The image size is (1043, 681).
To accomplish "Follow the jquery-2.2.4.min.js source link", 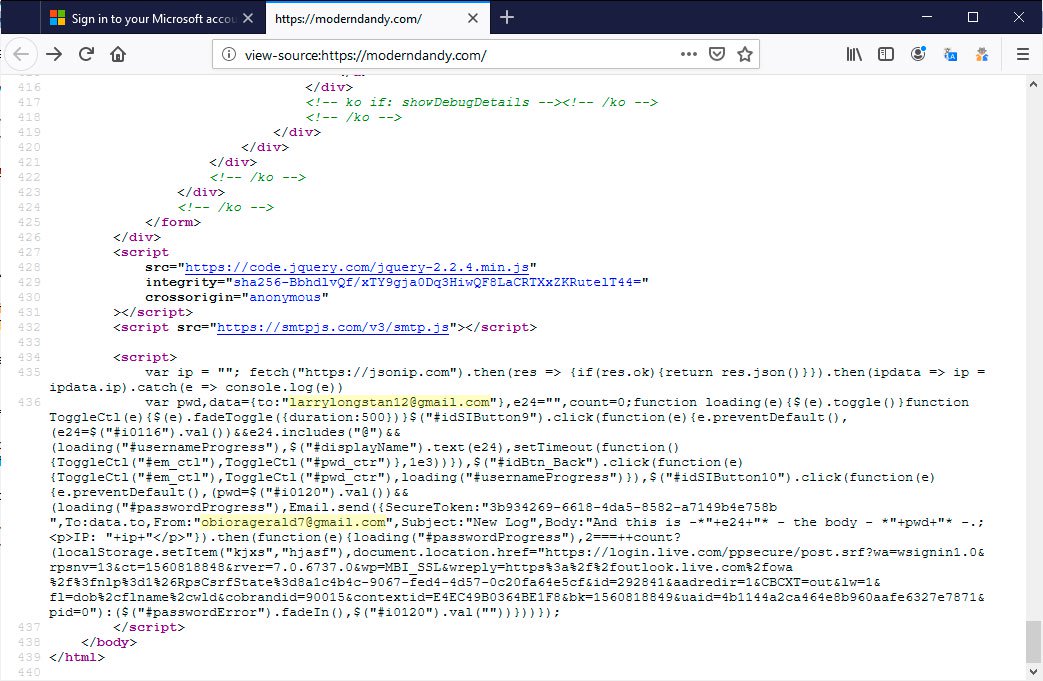I will pyautogui.click(x=357, y=267).
